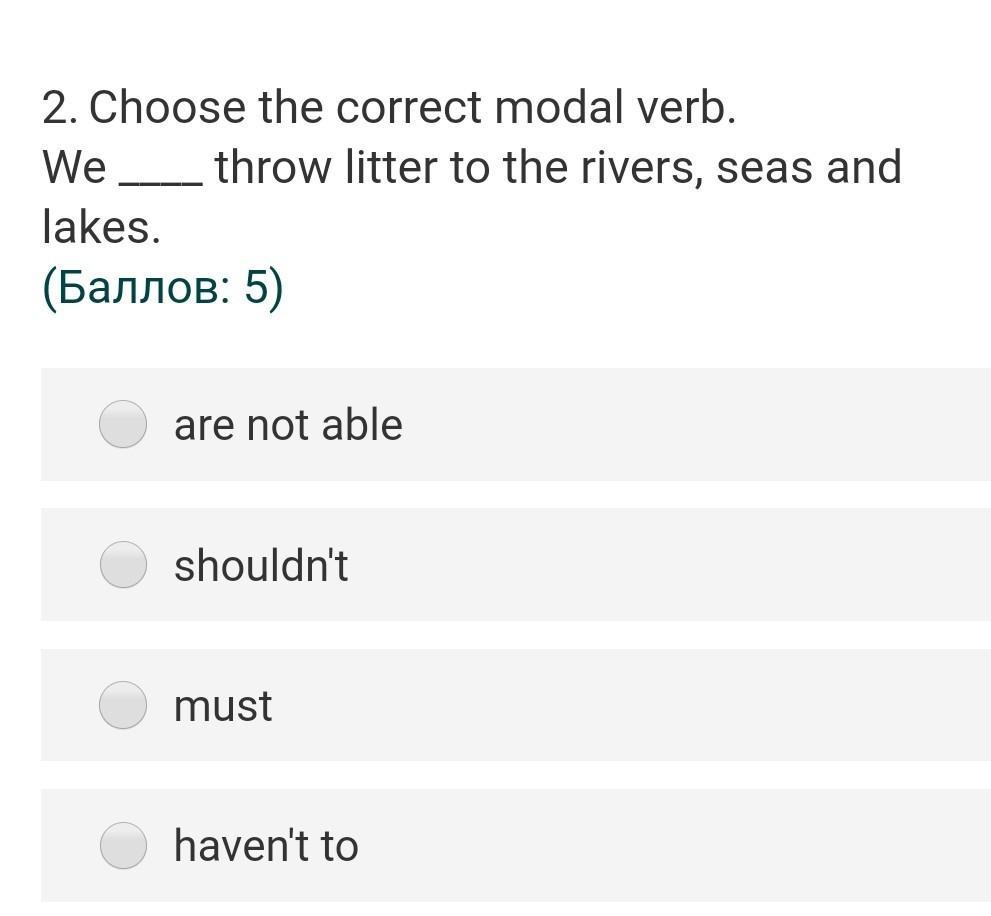Click empty area right of "haven't to"
This screenshot has width=991, height=916.
click(680, 845)
